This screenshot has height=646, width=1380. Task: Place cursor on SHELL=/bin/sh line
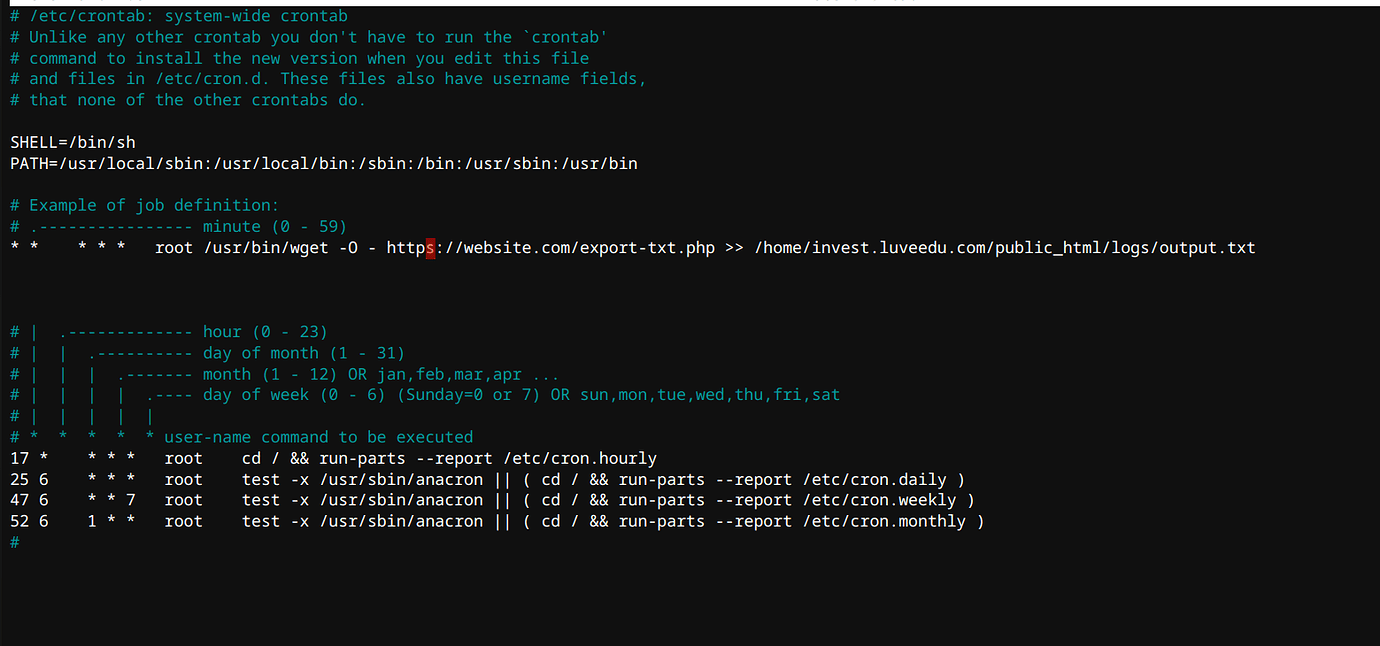[x=73, y=142]
